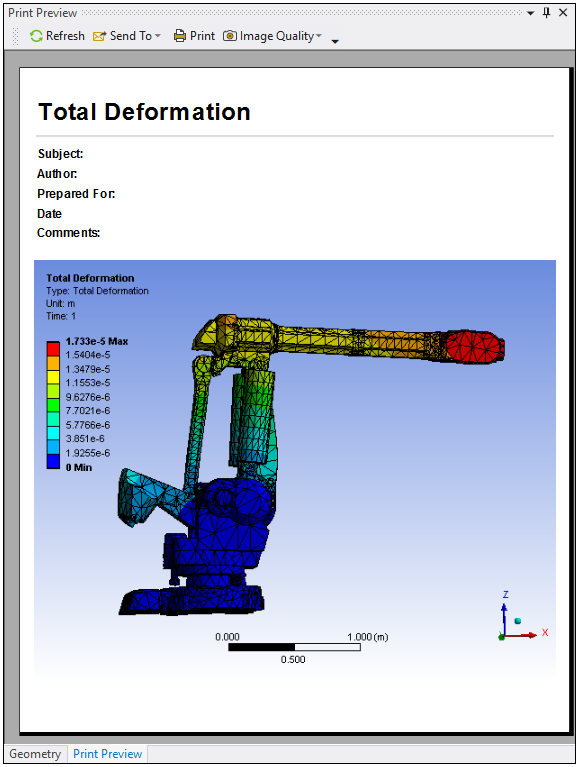Click the coordinate axis triad cyan sphere
This screenshot has height=767, width=579.
[517, 621]
